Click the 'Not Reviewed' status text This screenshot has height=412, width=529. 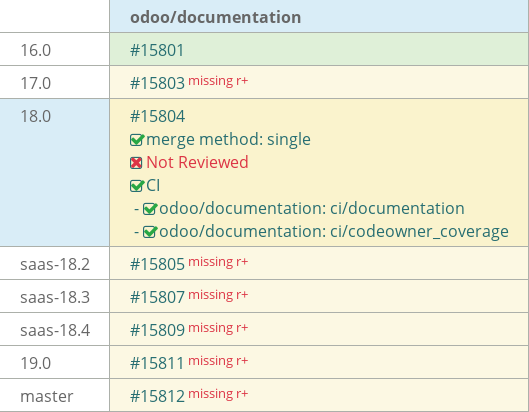[x=197, y=162]
